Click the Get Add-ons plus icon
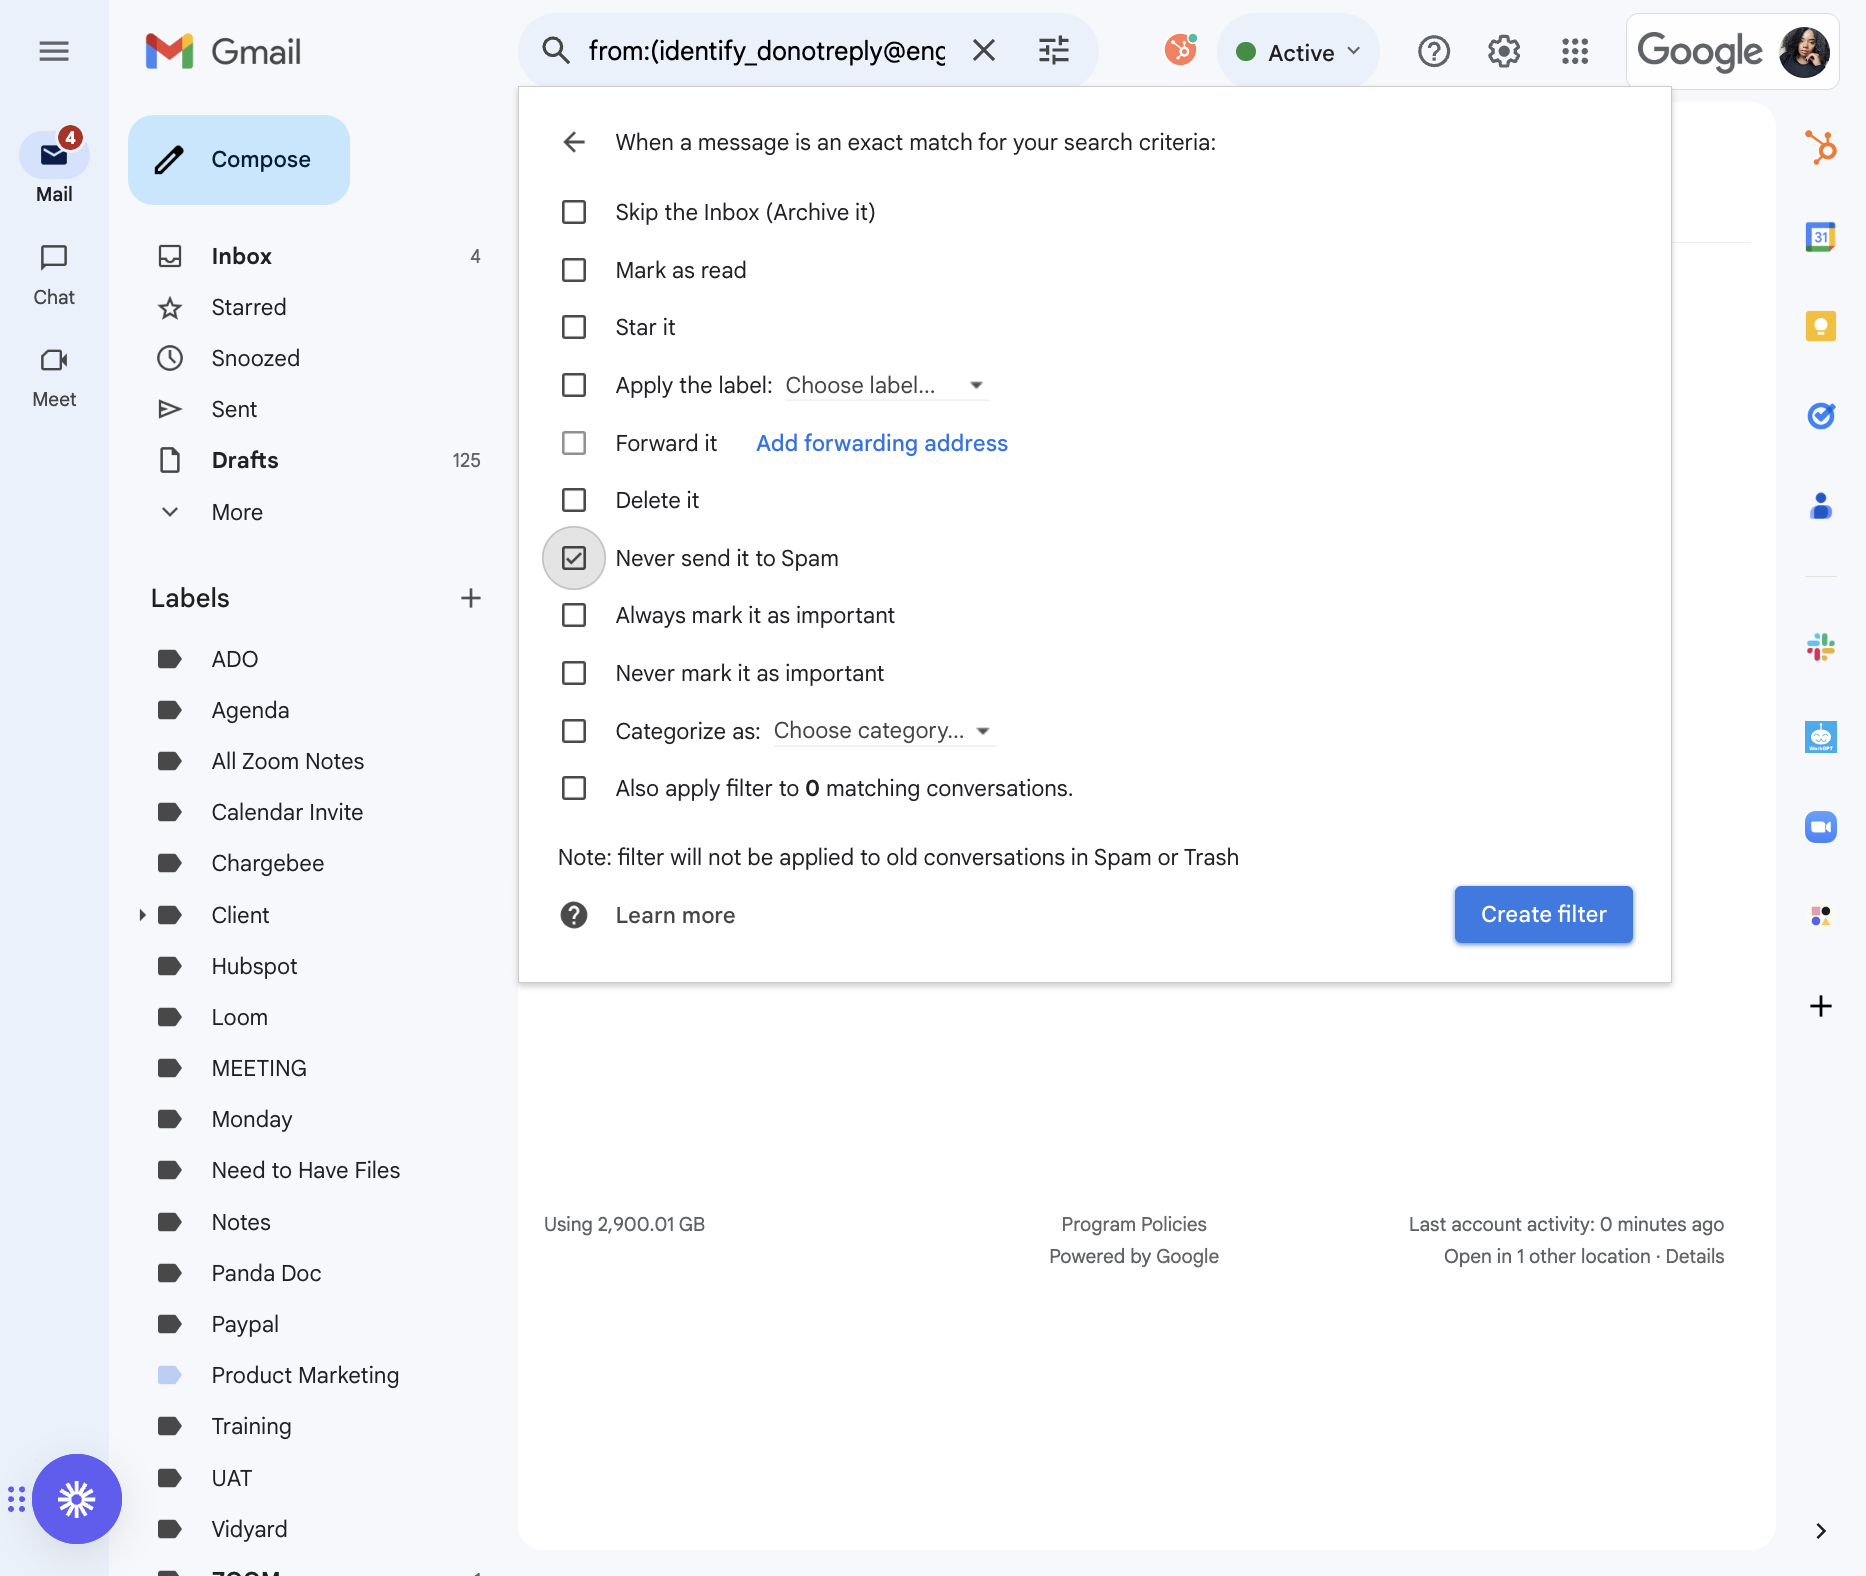The height and width of the screenshot is (1576, 1866). 1821,1006
